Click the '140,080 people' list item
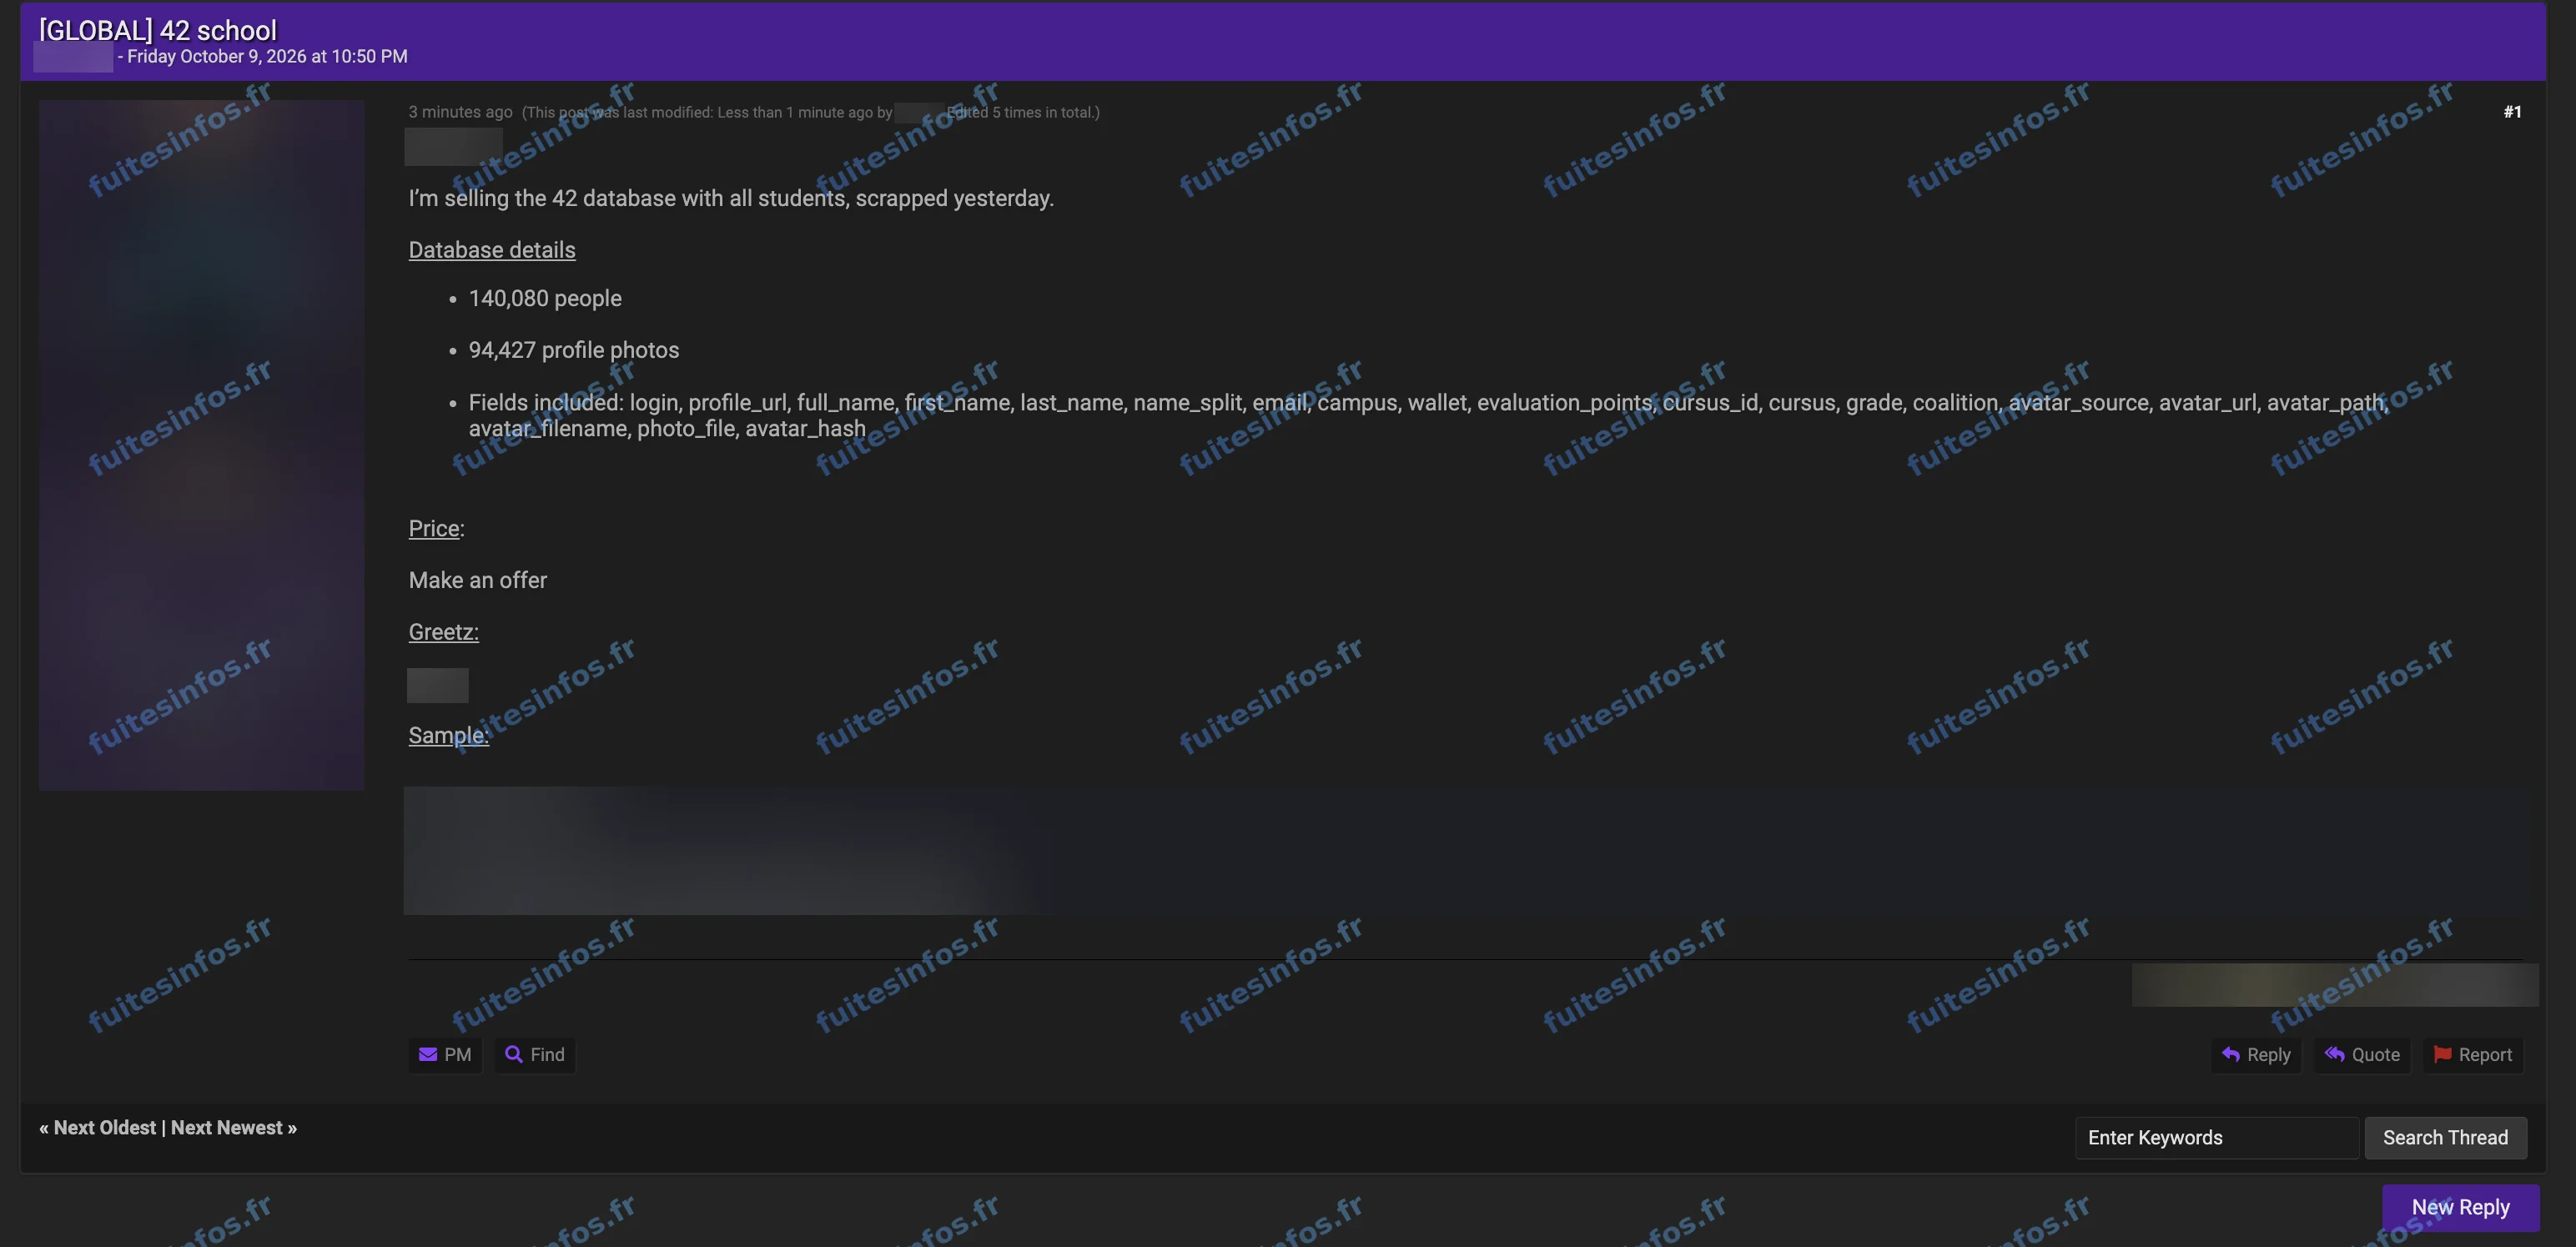2576x1247 pixels. click(545, 298)
